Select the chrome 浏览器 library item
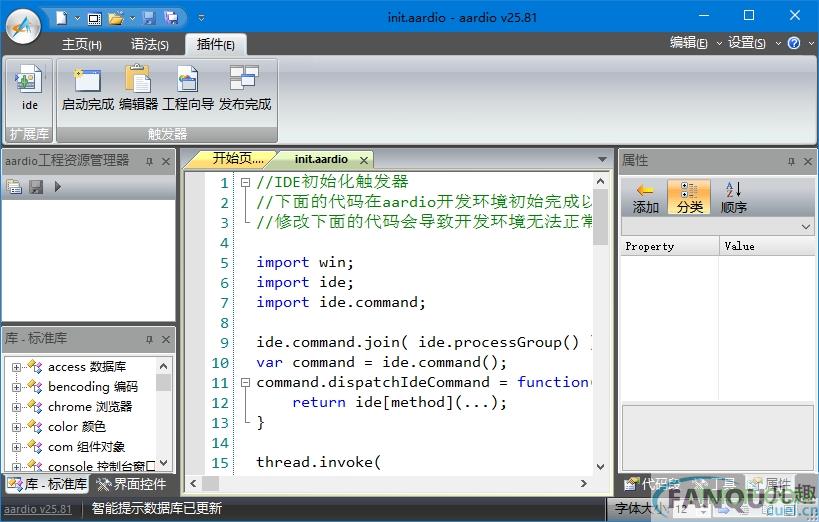Viewport: 819px width, 522px height. pos(90,407)
